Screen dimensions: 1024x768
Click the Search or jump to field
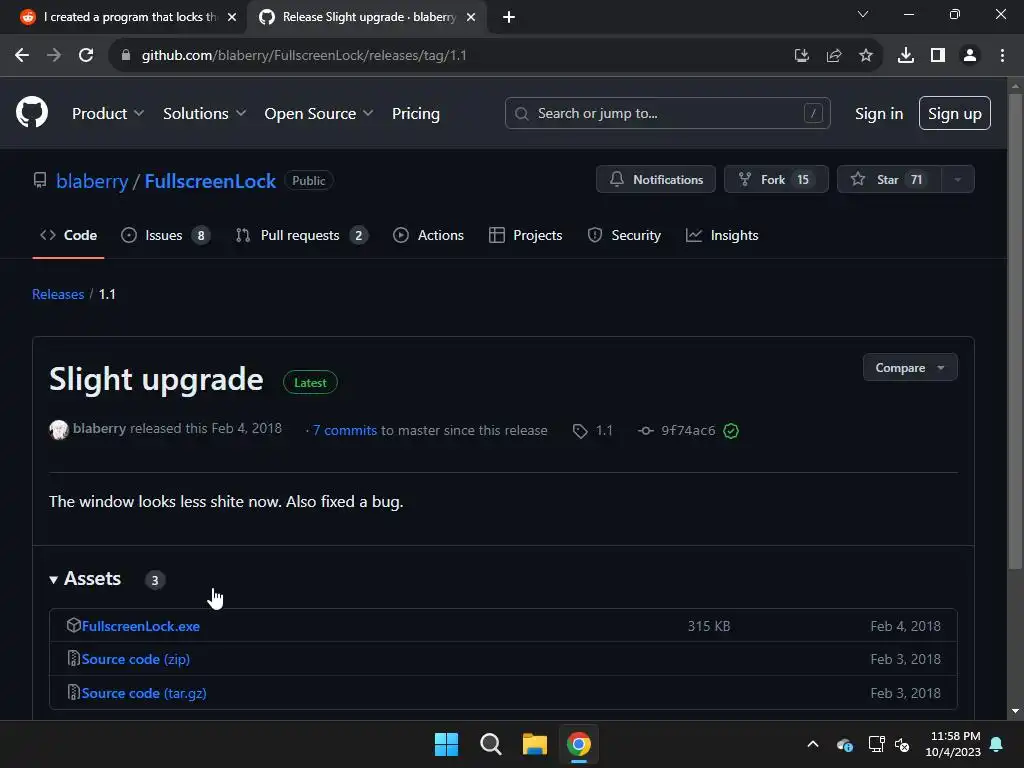[667, 113]
